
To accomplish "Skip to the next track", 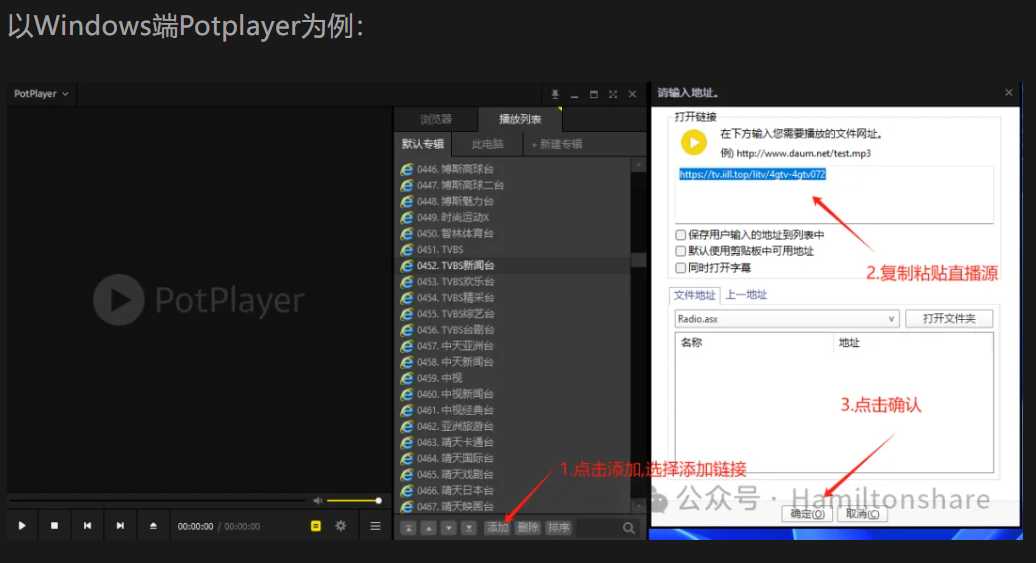I will pyautogui.click(x=120, y=526).
